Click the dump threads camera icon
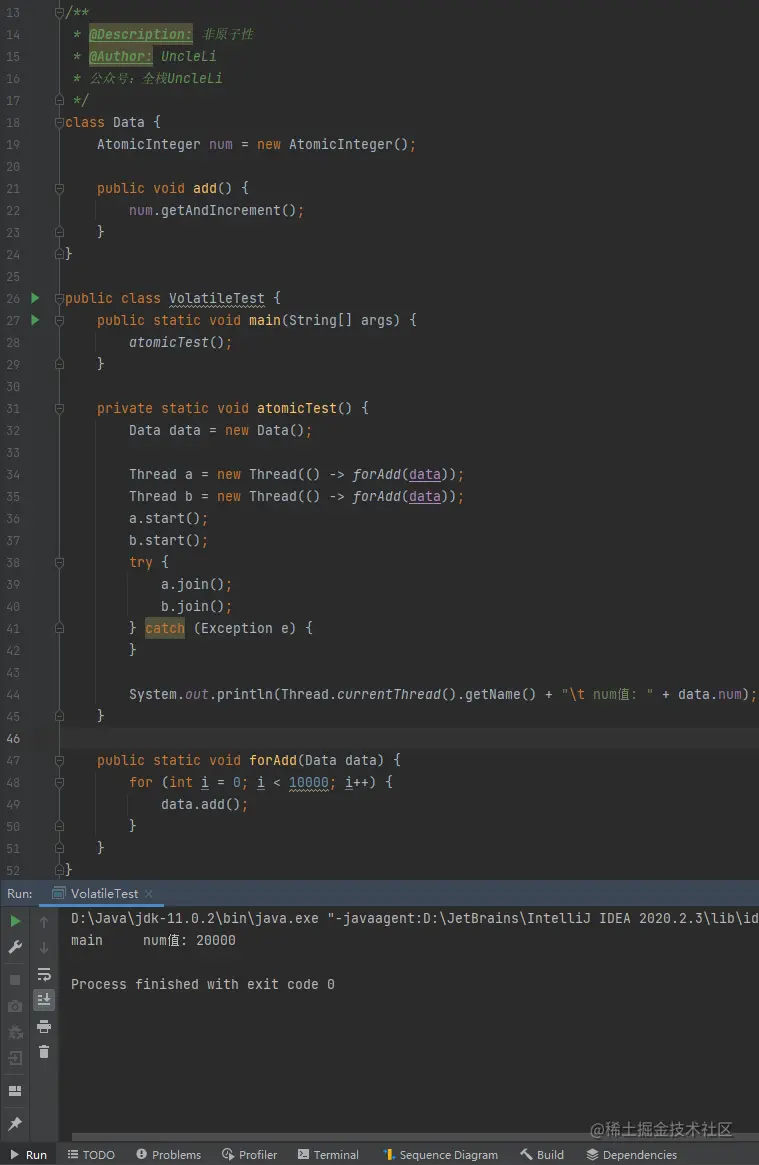 click(x=15, y=1006)
